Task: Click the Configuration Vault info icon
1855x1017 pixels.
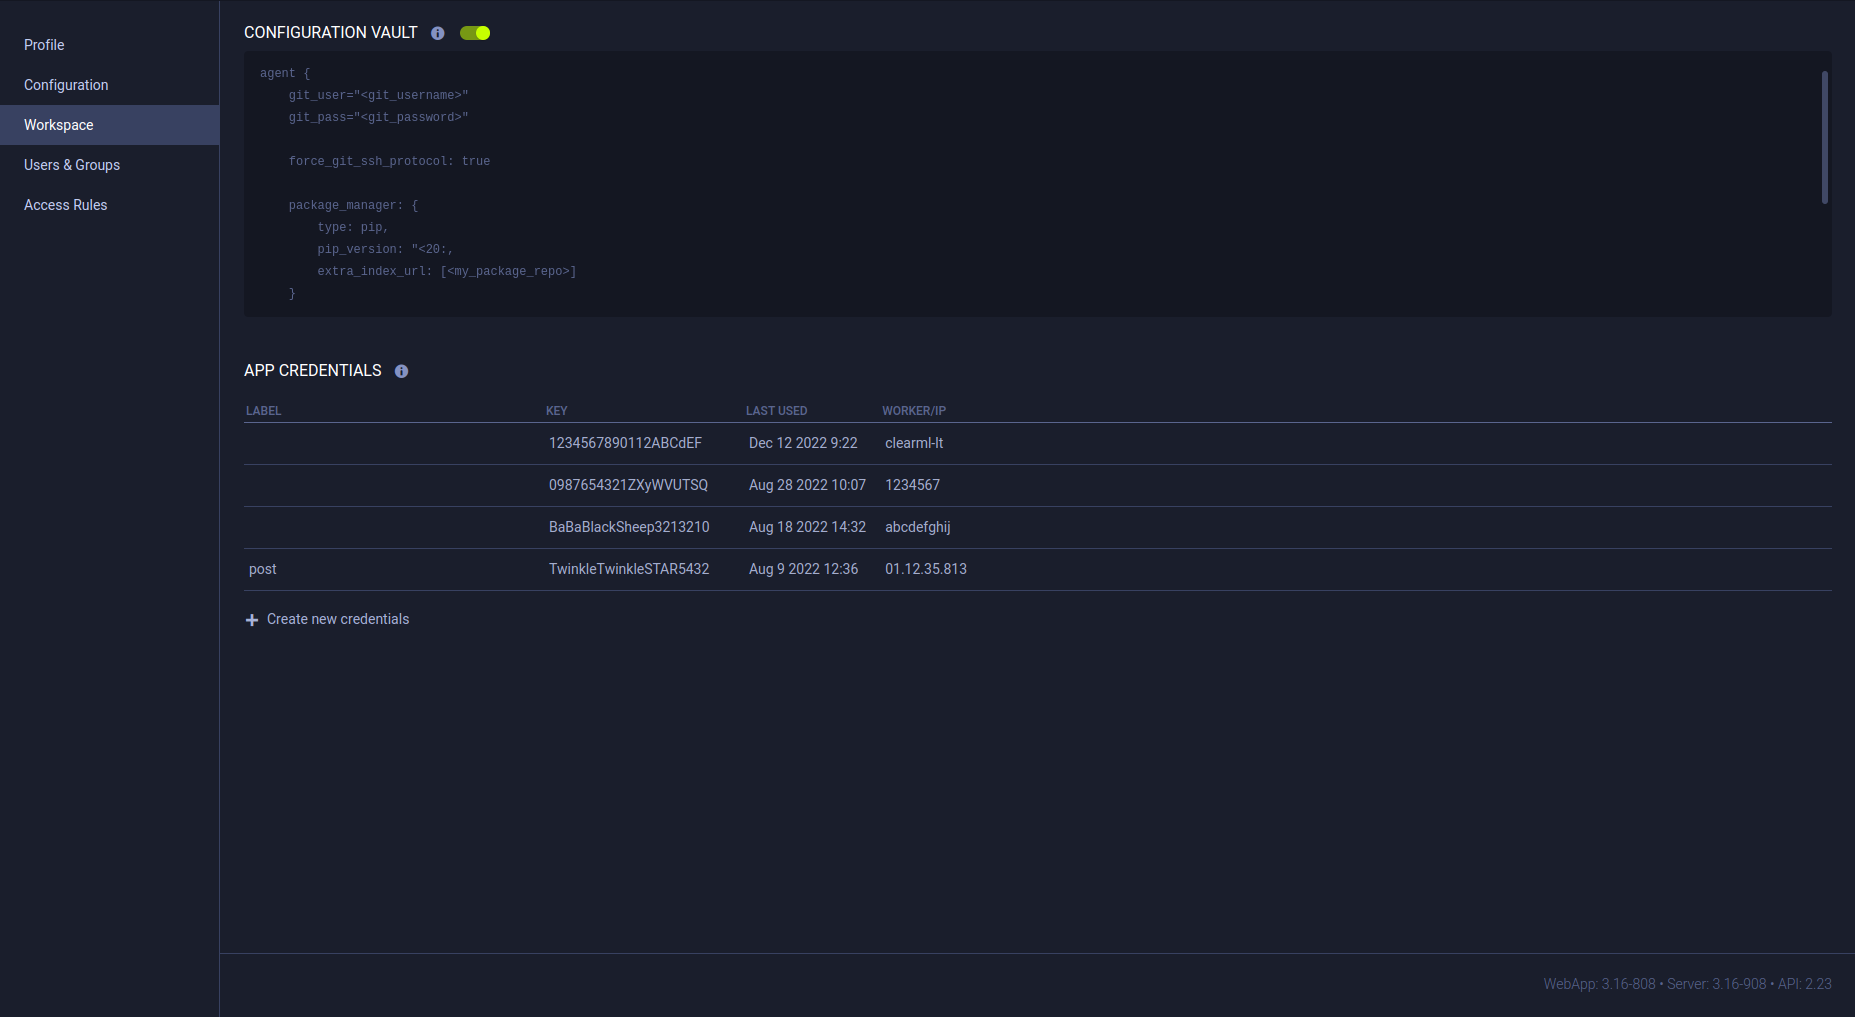Action: (x=437, y=33)
